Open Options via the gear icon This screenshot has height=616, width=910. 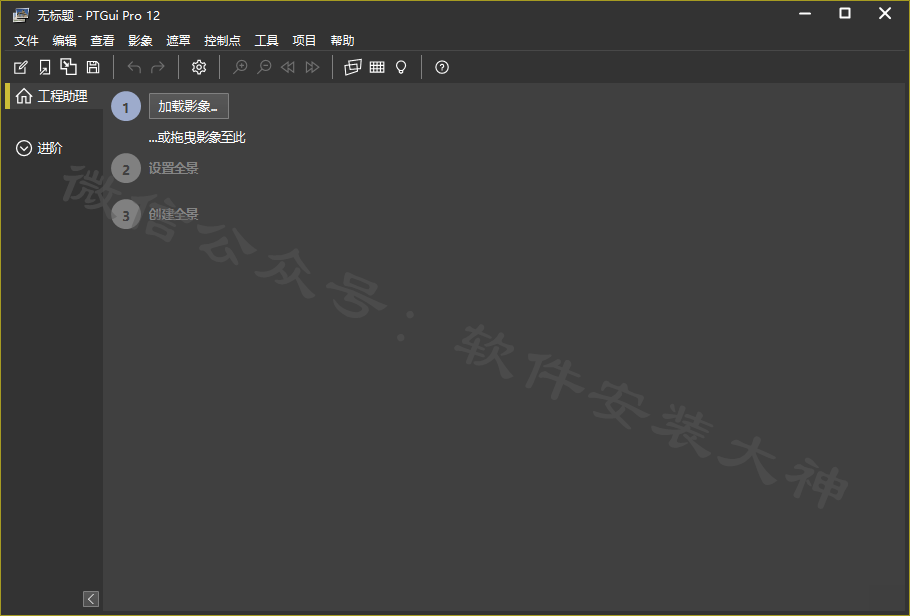(199, 67)
